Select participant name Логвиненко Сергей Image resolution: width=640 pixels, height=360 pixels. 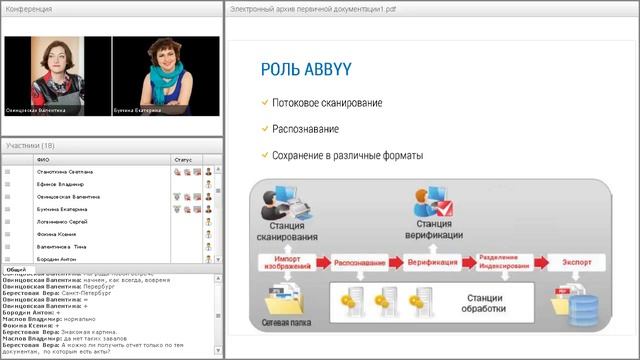[x=62, y=222]
